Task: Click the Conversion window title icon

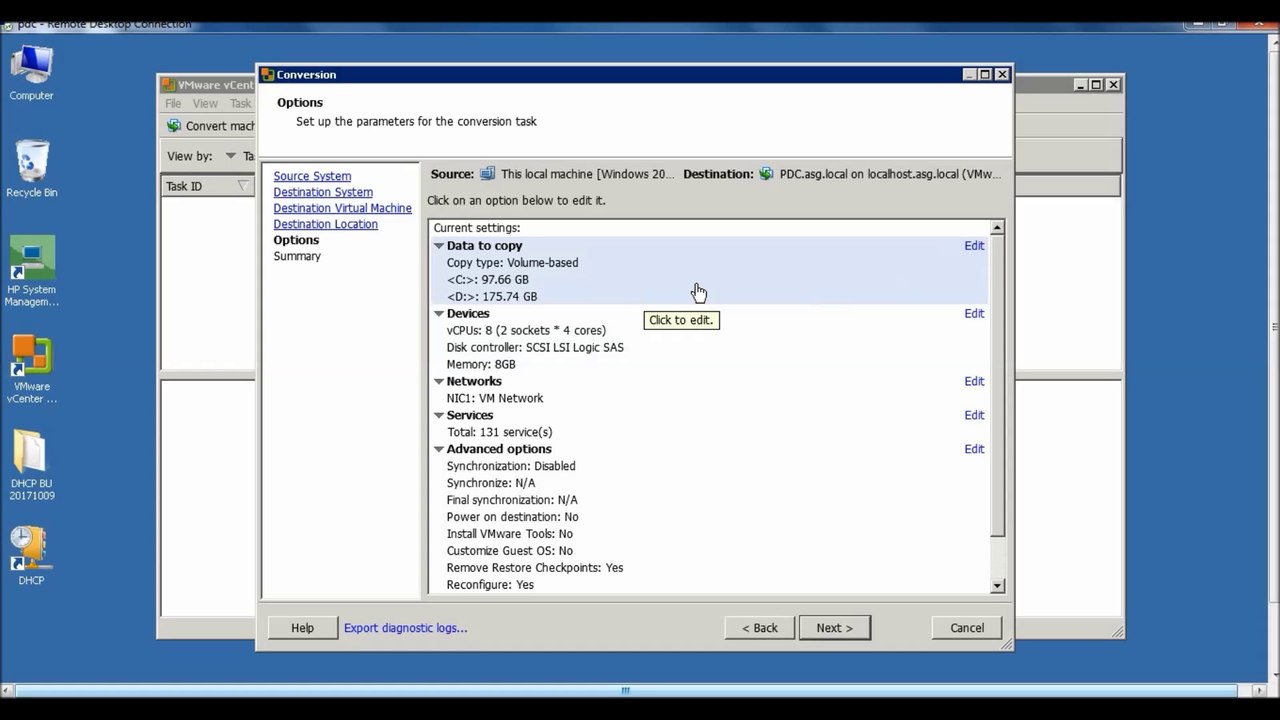Action: point(267,74)
